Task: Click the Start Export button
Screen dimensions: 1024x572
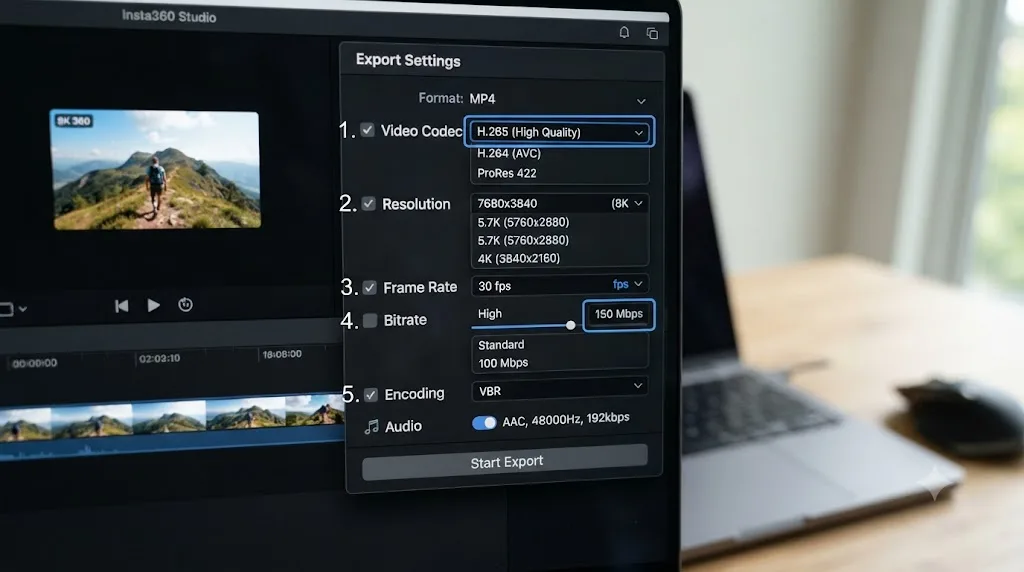Action: tap(505, 462)
